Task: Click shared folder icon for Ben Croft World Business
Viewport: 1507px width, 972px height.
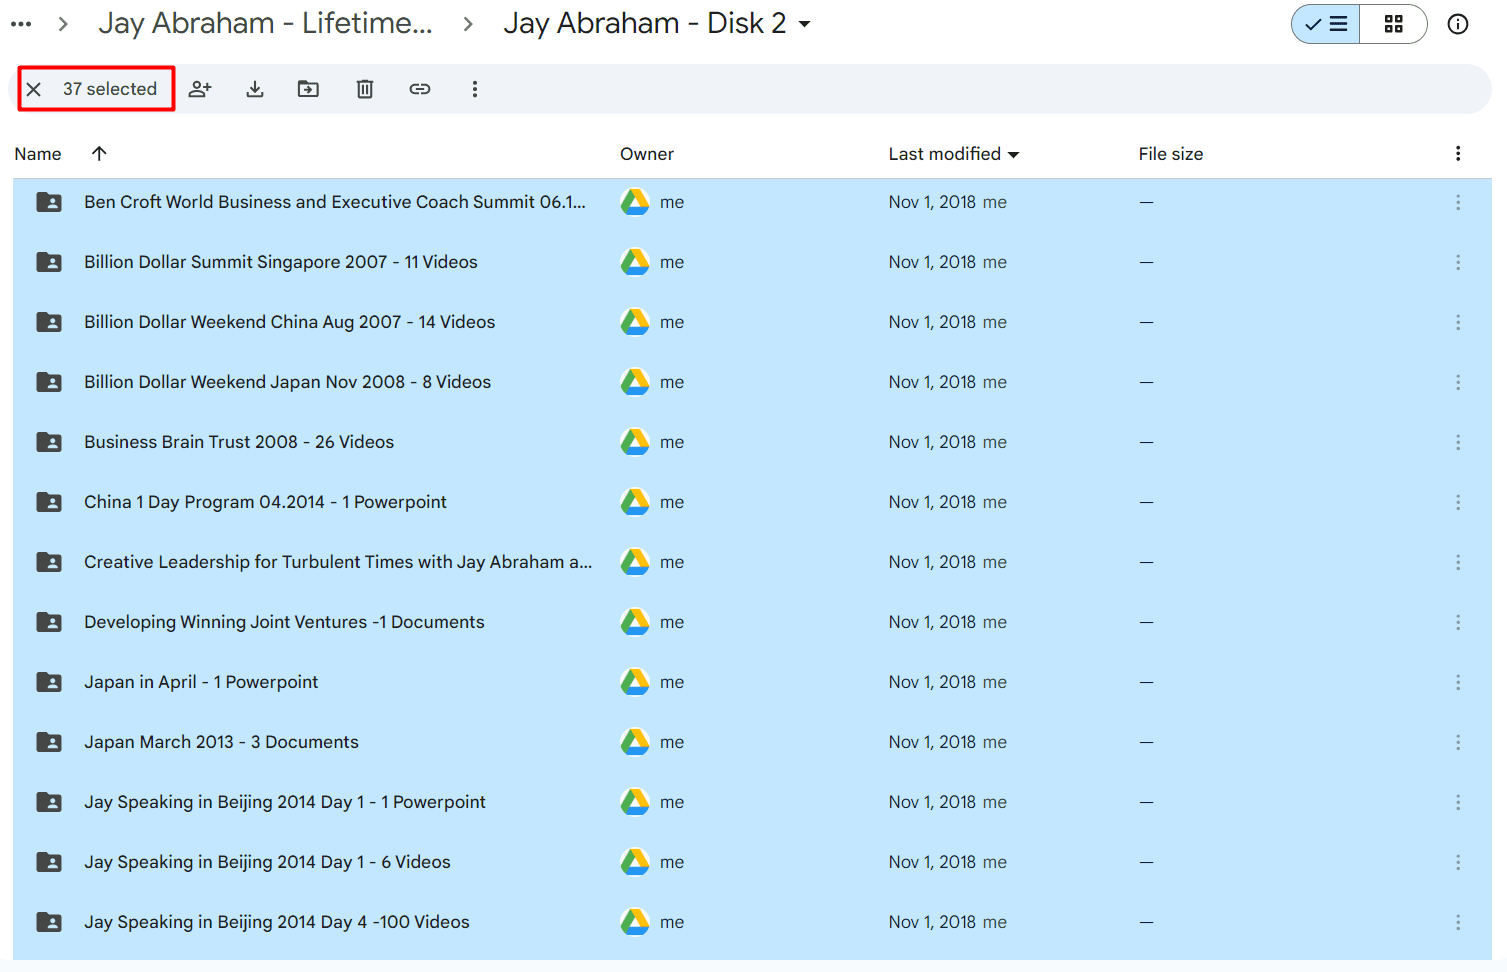Action: [49, 202]
